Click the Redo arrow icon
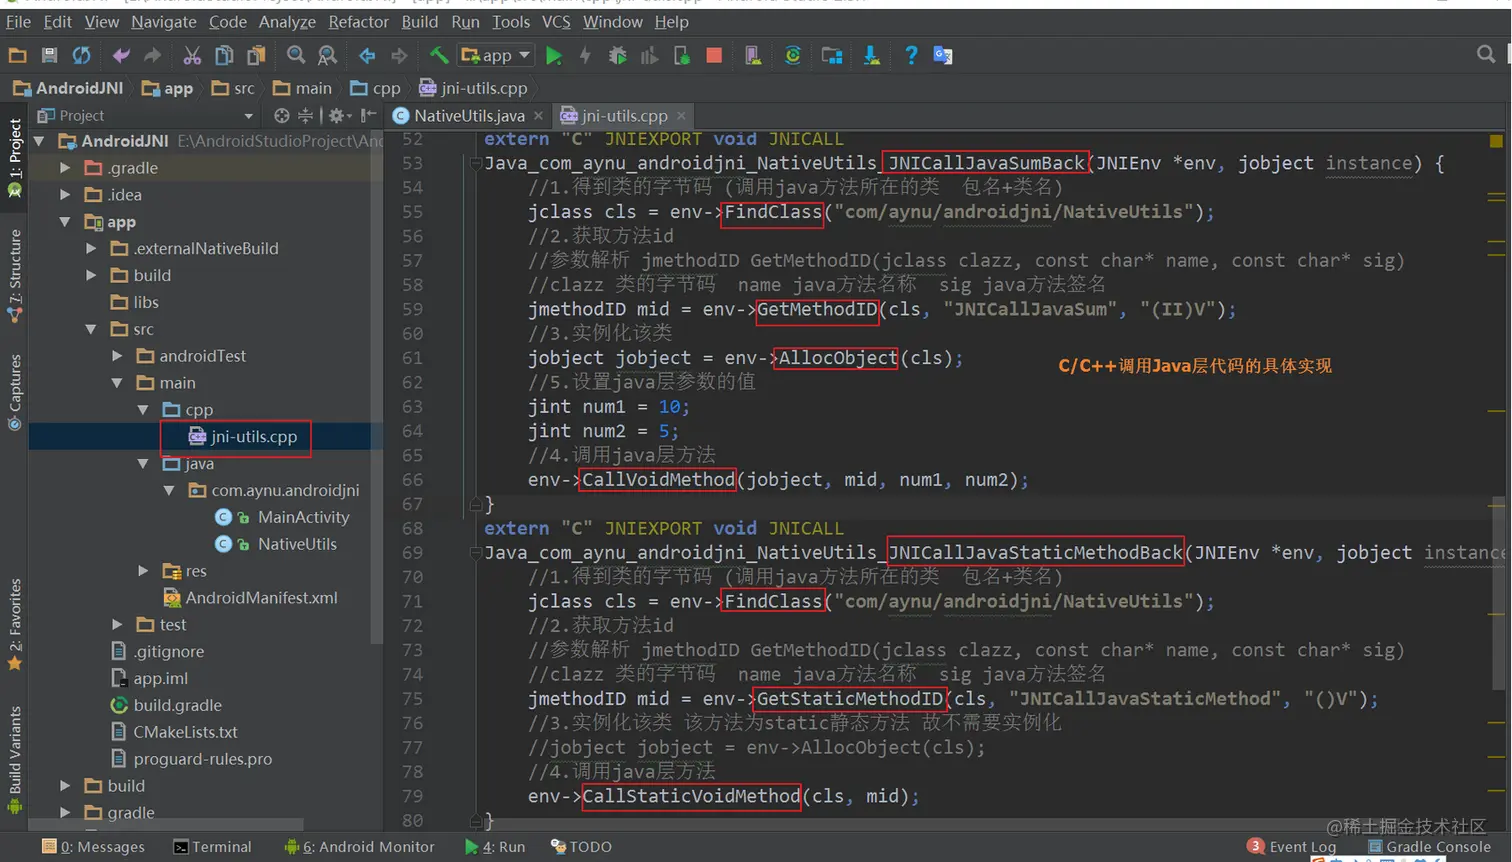This screenshot has width=1512, height=862. [x=152, y=56]
